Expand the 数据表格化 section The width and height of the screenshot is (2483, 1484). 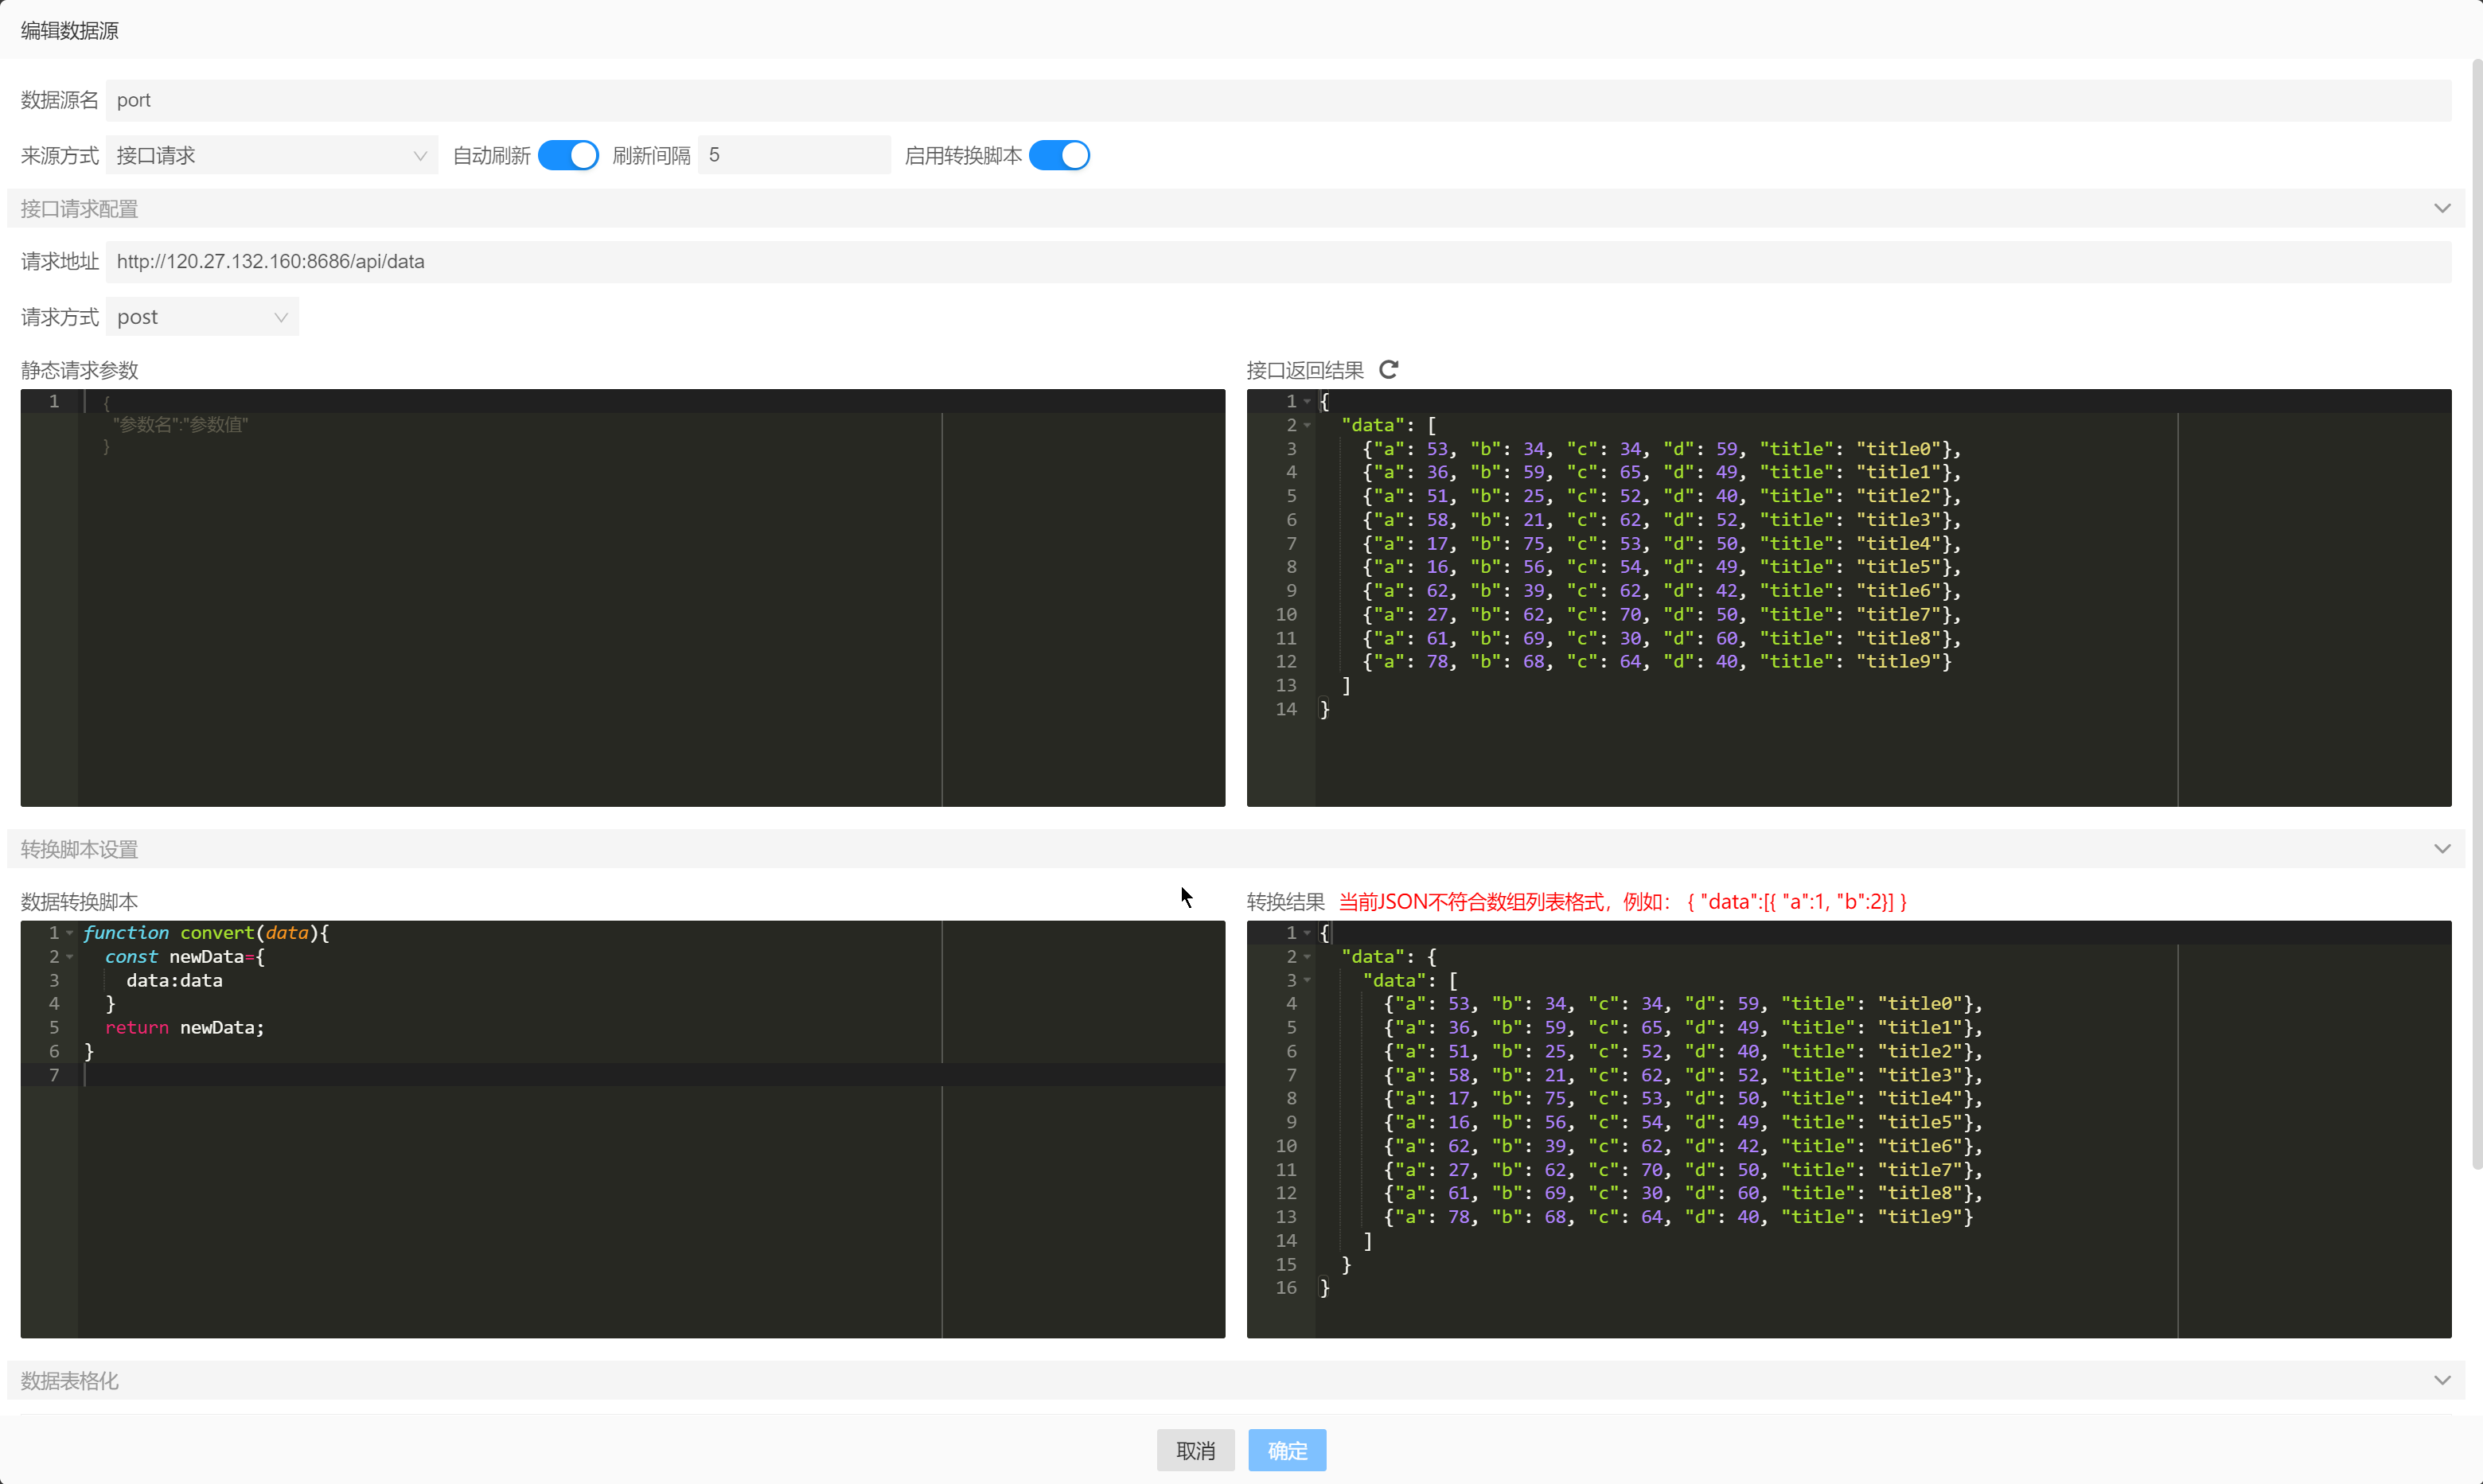tap(2442, 1380)
